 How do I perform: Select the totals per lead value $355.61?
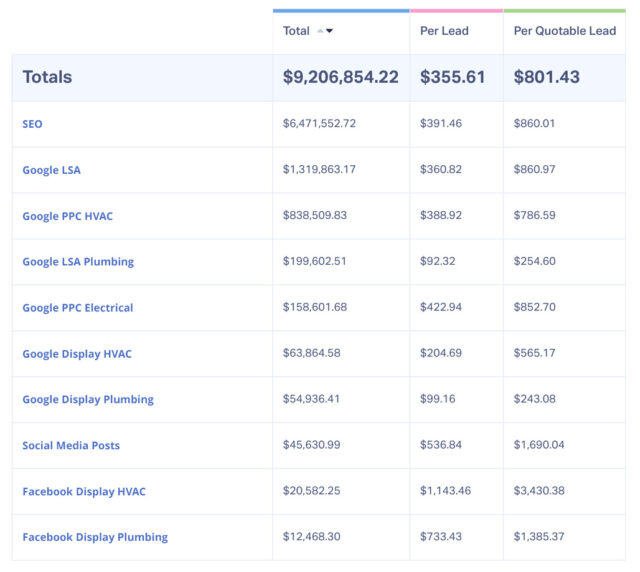(454, 77)
